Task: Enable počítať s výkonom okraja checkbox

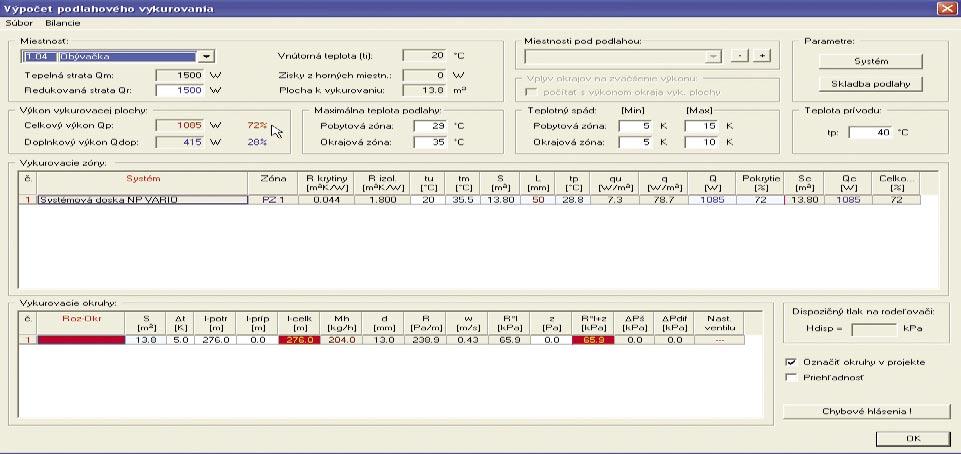Action: 531,92
